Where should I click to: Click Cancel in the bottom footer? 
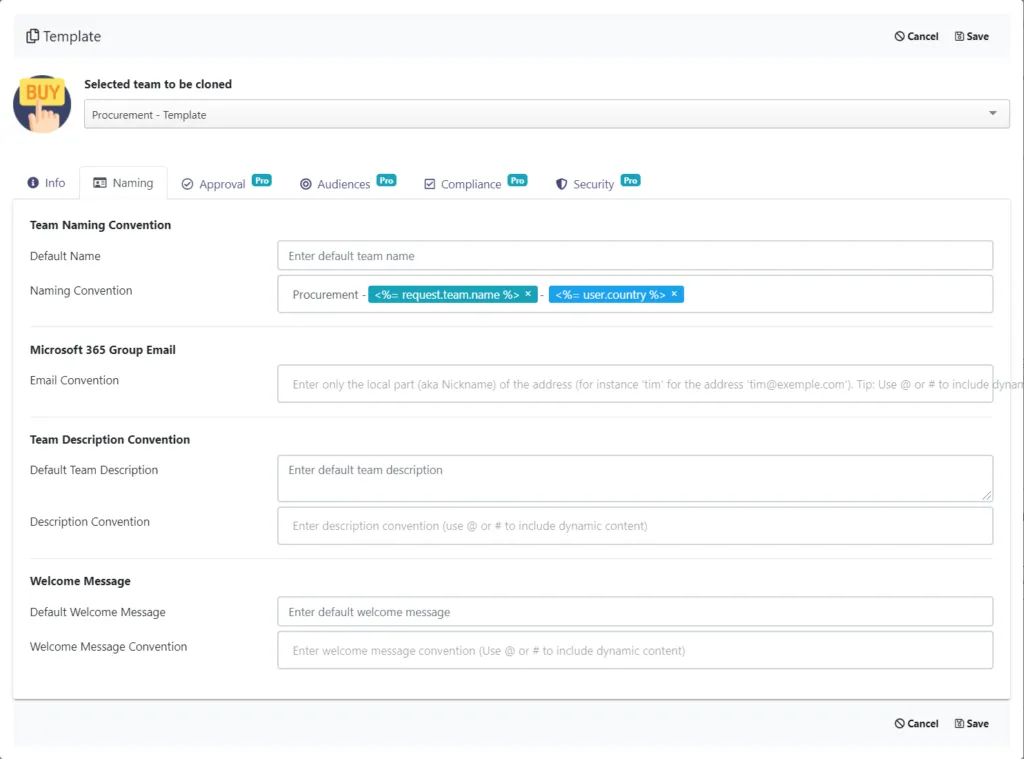pyautogui.click(x=916, y=724)
